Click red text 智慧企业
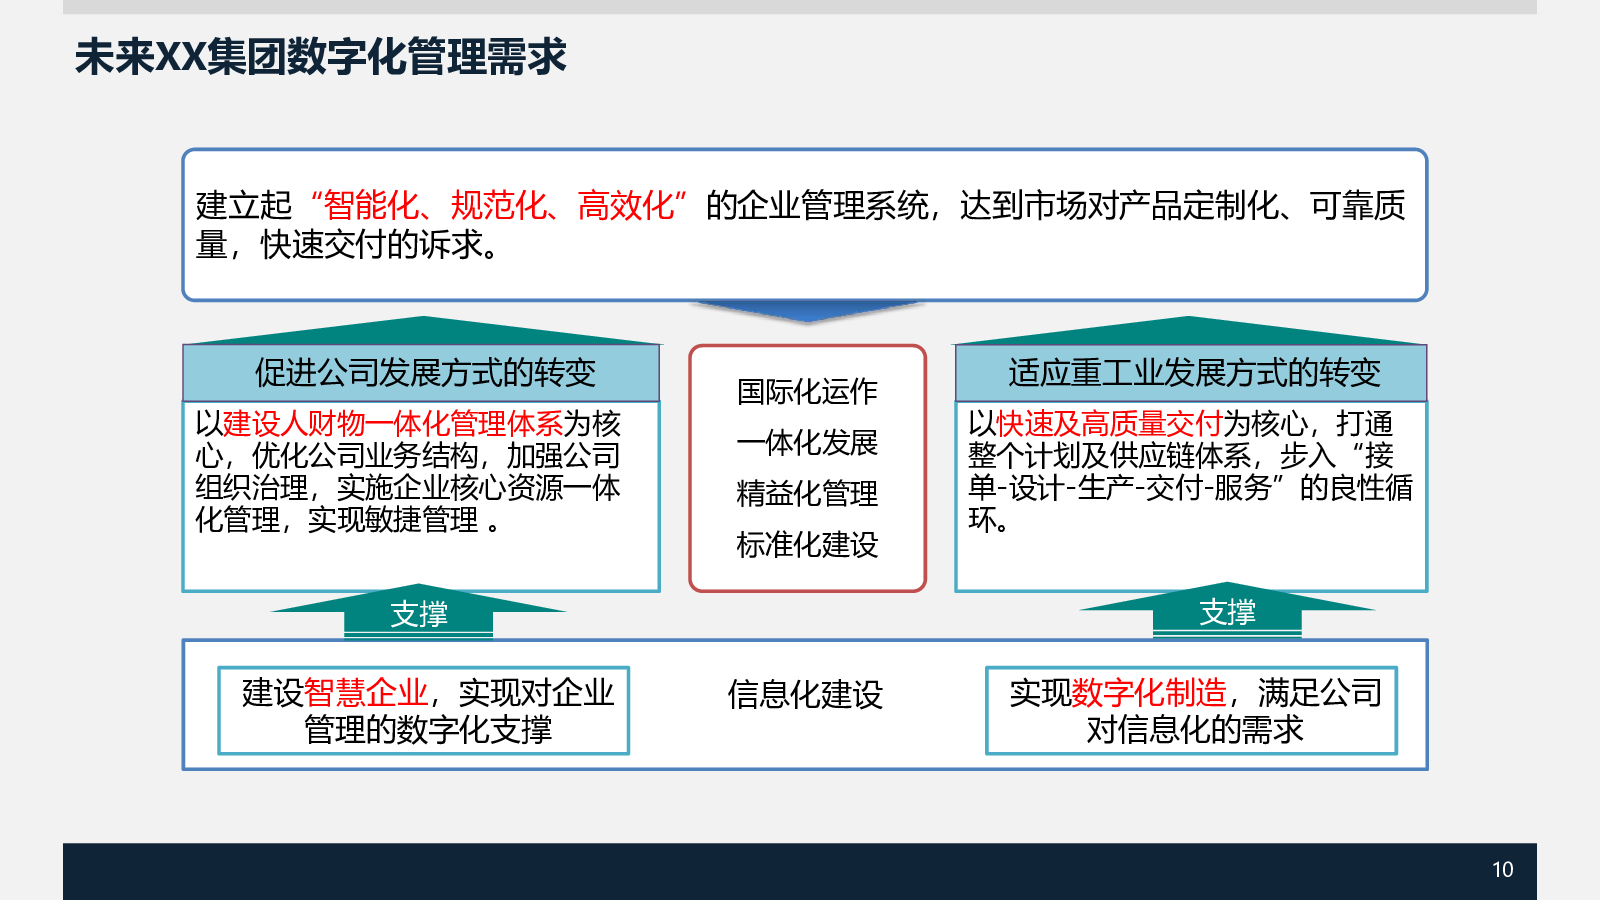The width and height of the screenshot is (1600, 900). point(365,693)
